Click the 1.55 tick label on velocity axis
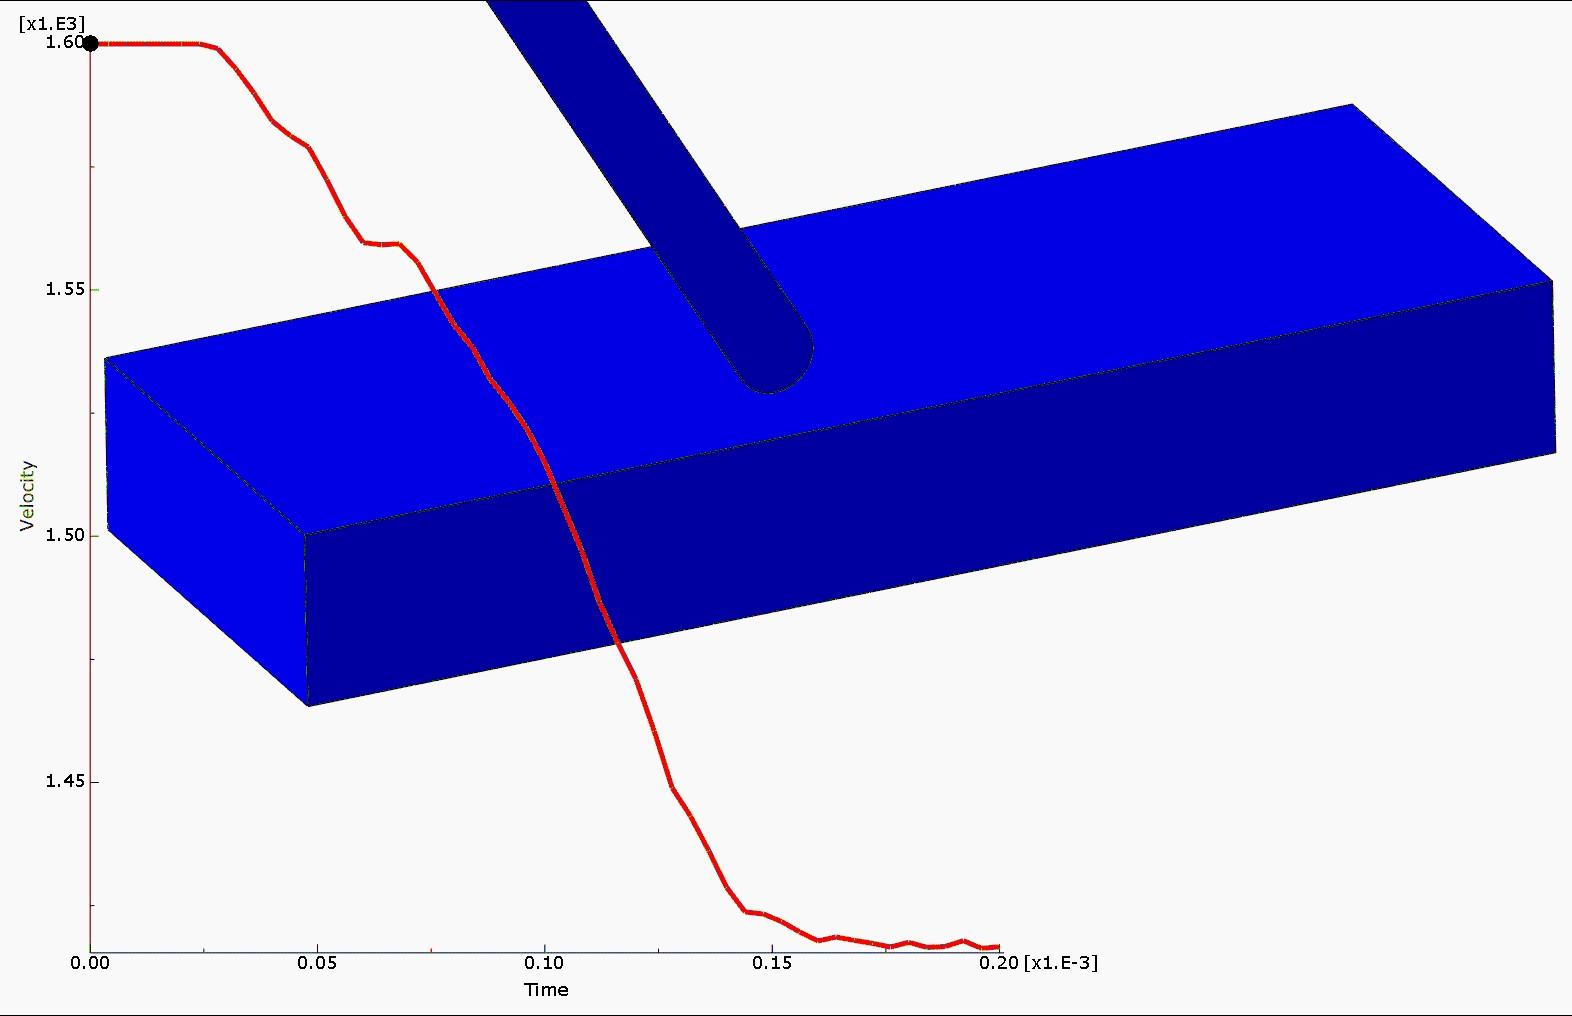Image resolution: width=1572 pixels, height=1016 pixels. coord(64,289)
